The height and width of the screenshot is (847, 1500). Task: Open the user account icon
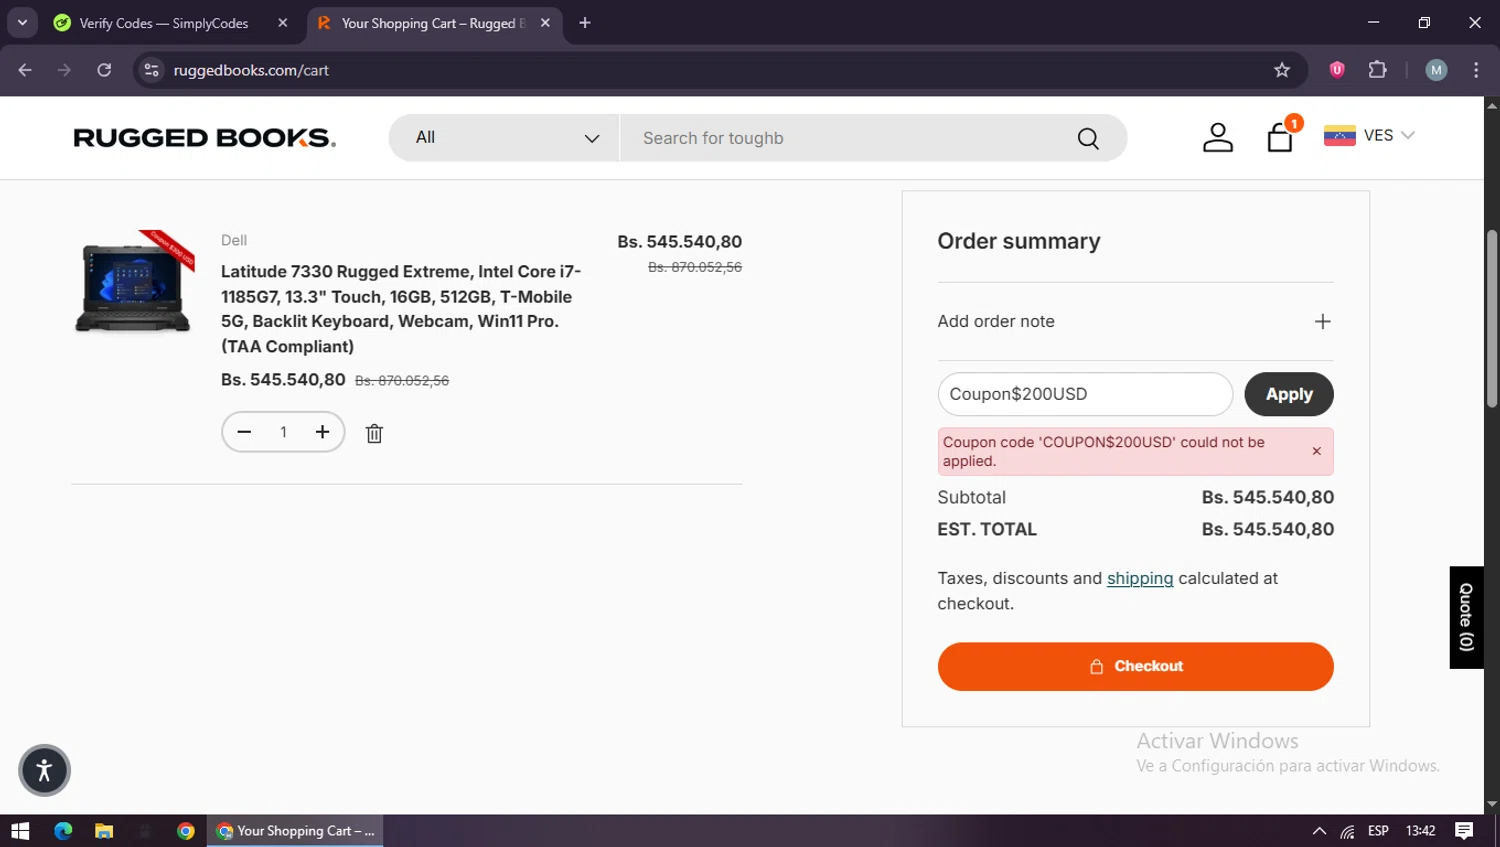(1217, 137)
